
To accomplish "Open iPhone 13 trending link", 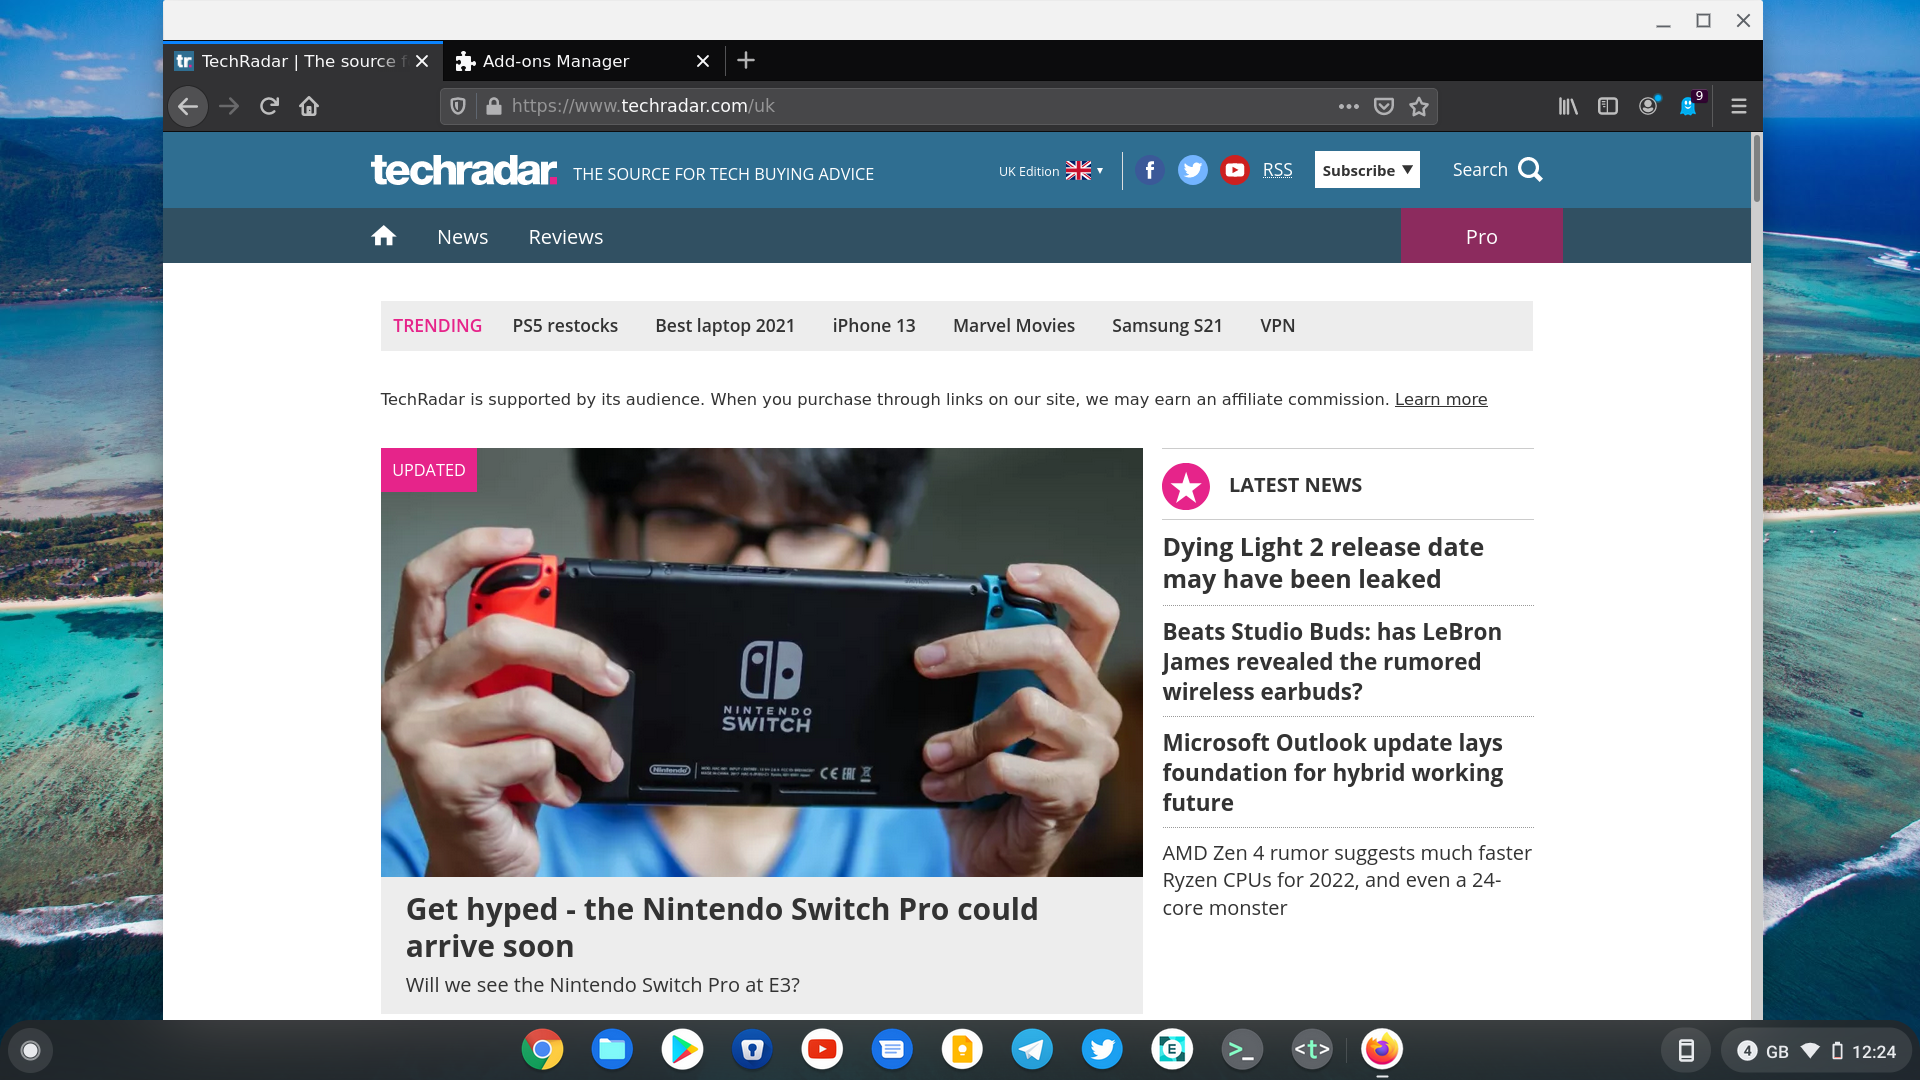I will 874,326.
